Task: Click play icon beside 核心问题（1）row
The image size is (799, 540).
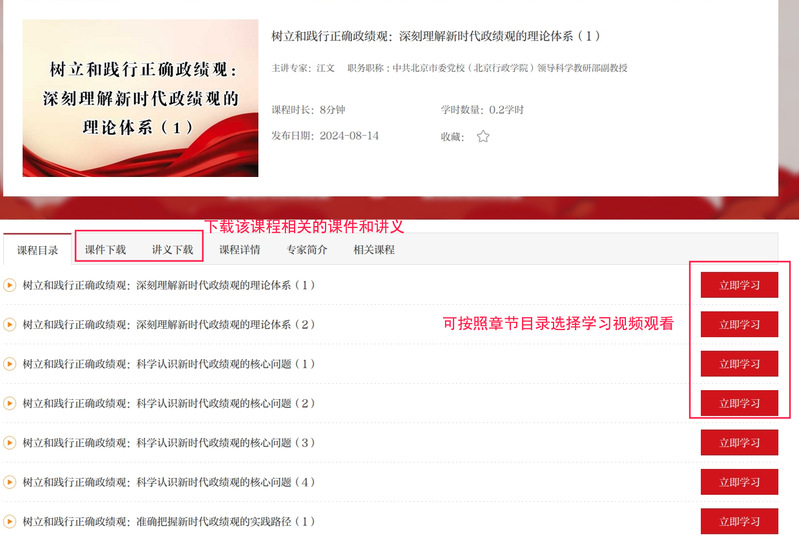Action: pos(10,364)
